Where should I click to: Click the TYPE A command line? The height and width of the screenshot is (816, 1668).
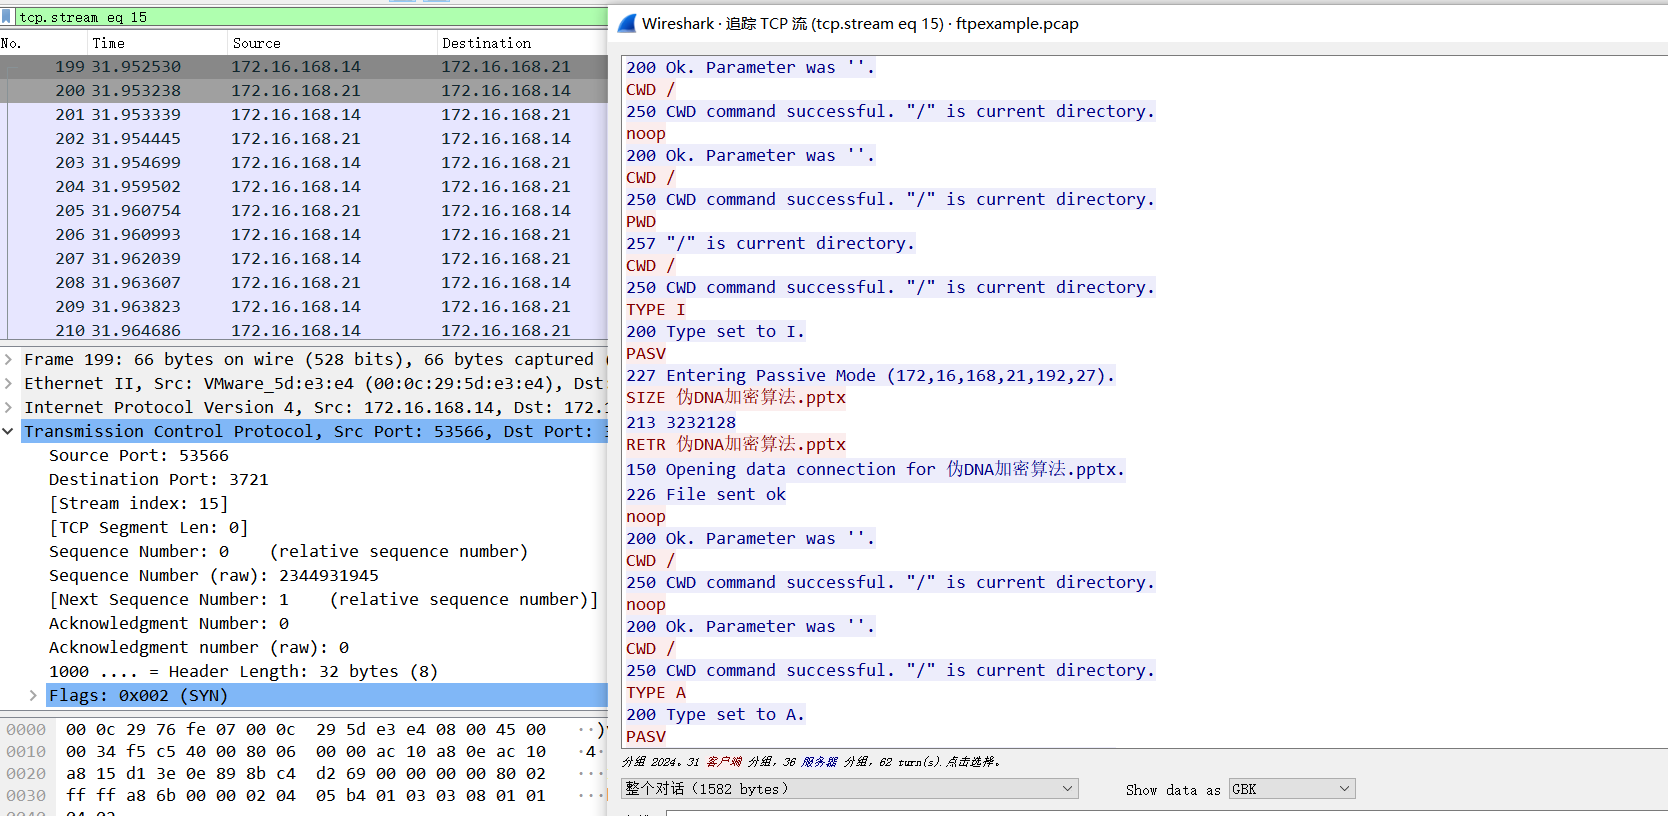(x=656, y=692)
